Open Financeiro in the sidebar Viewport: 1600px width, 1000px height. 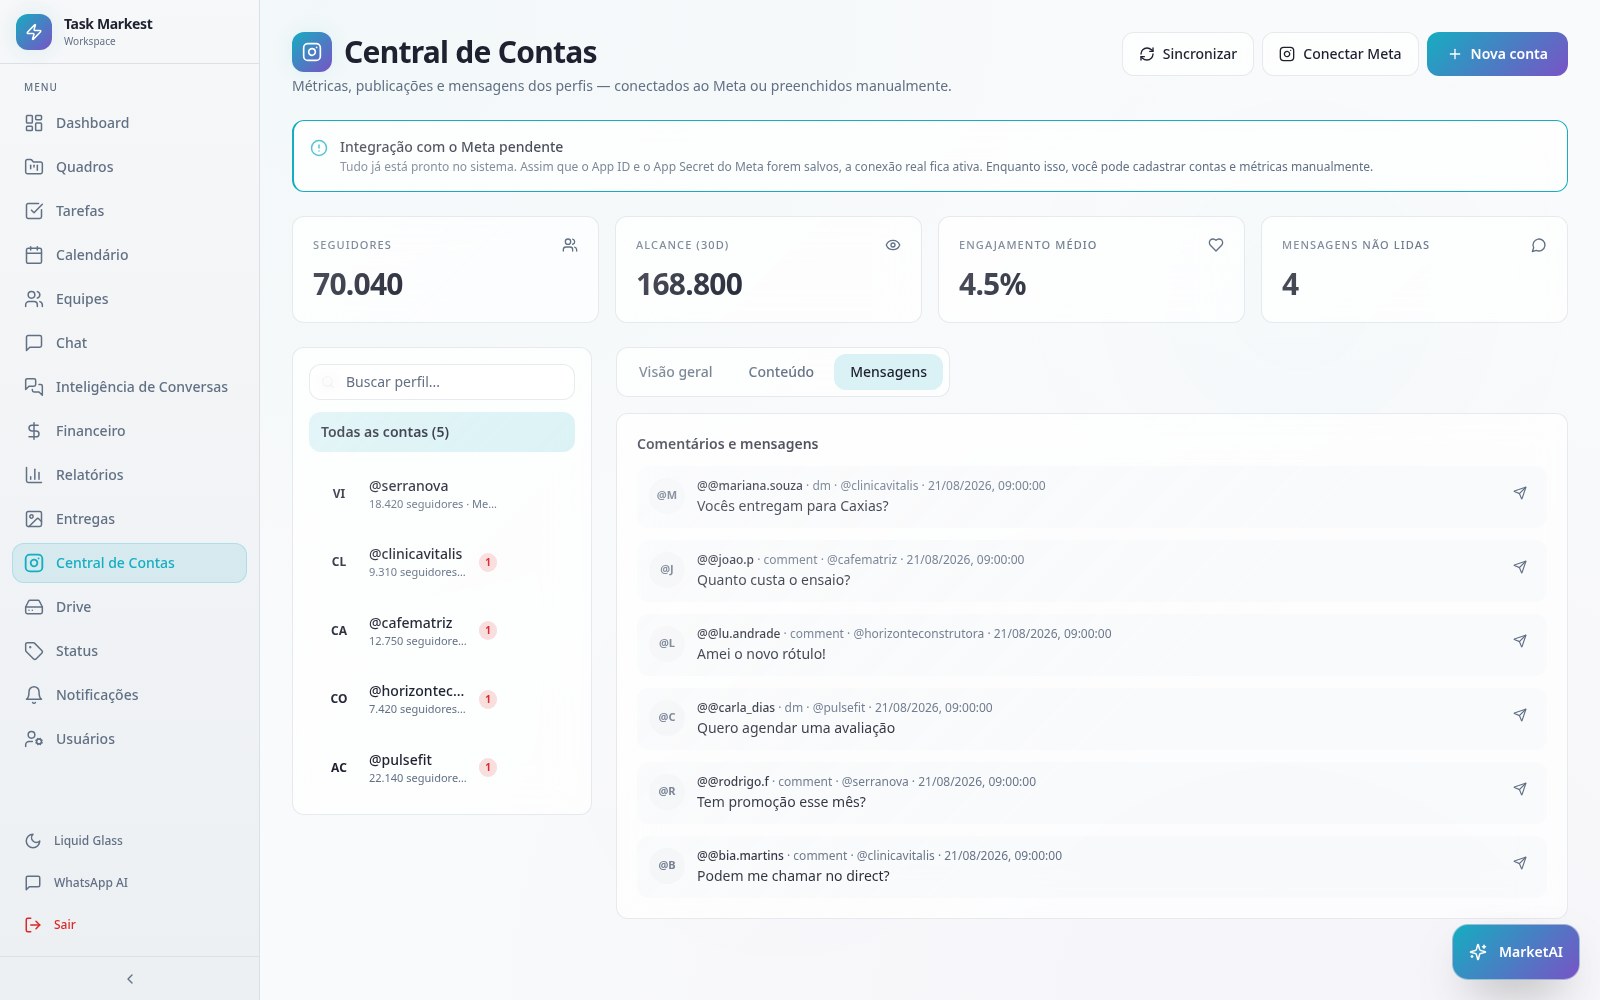click(130, 431)
